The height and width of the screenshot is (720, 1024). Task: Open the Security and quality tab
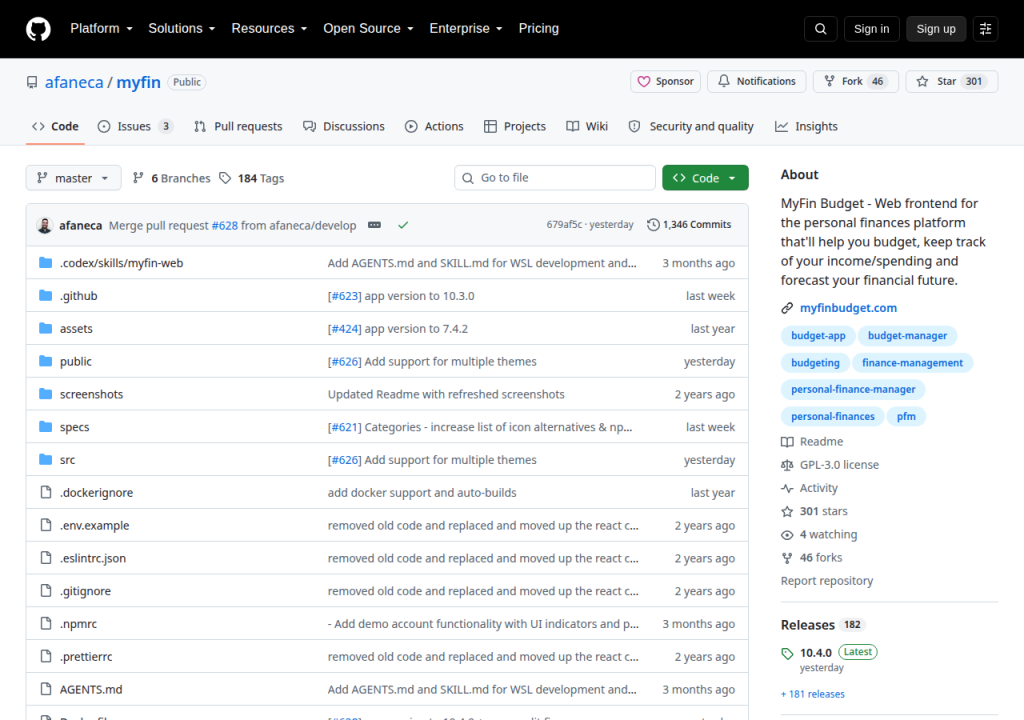coord(691,127)
